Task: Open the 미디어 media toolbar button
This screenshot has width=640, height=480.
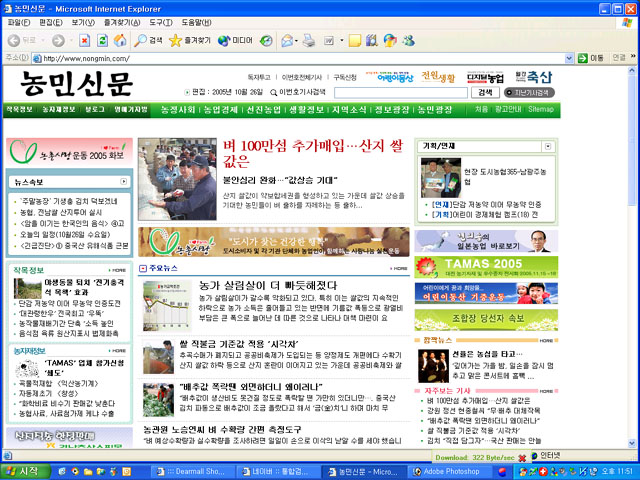Action: (236, 40)
